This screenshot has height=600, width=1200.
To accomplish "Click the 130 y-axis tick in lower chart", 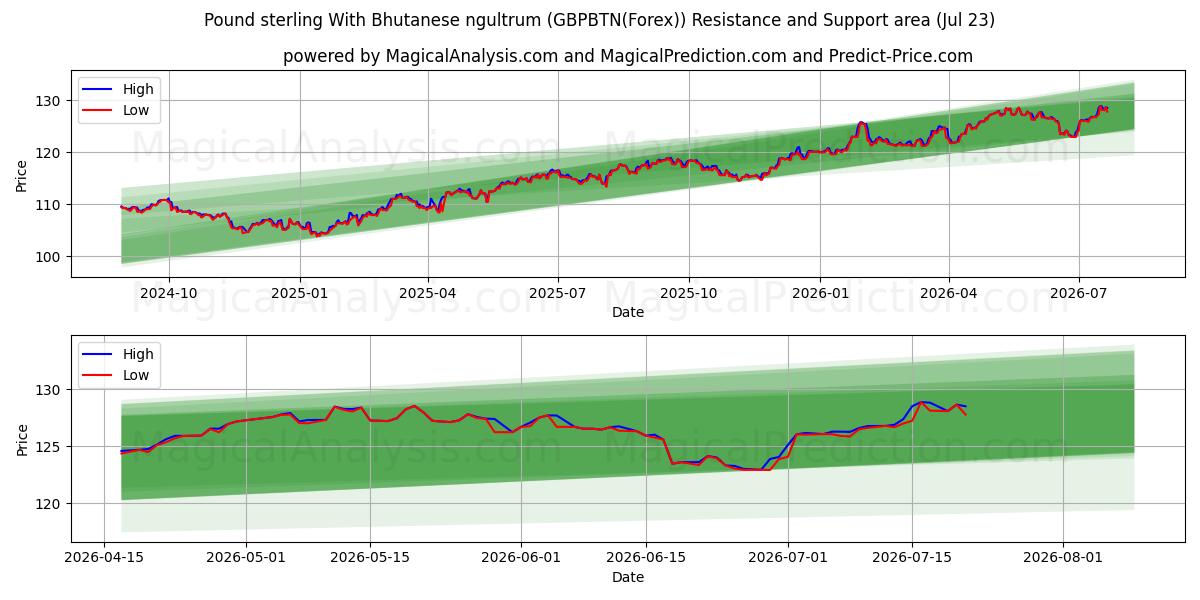I will [x=50, y=390].
